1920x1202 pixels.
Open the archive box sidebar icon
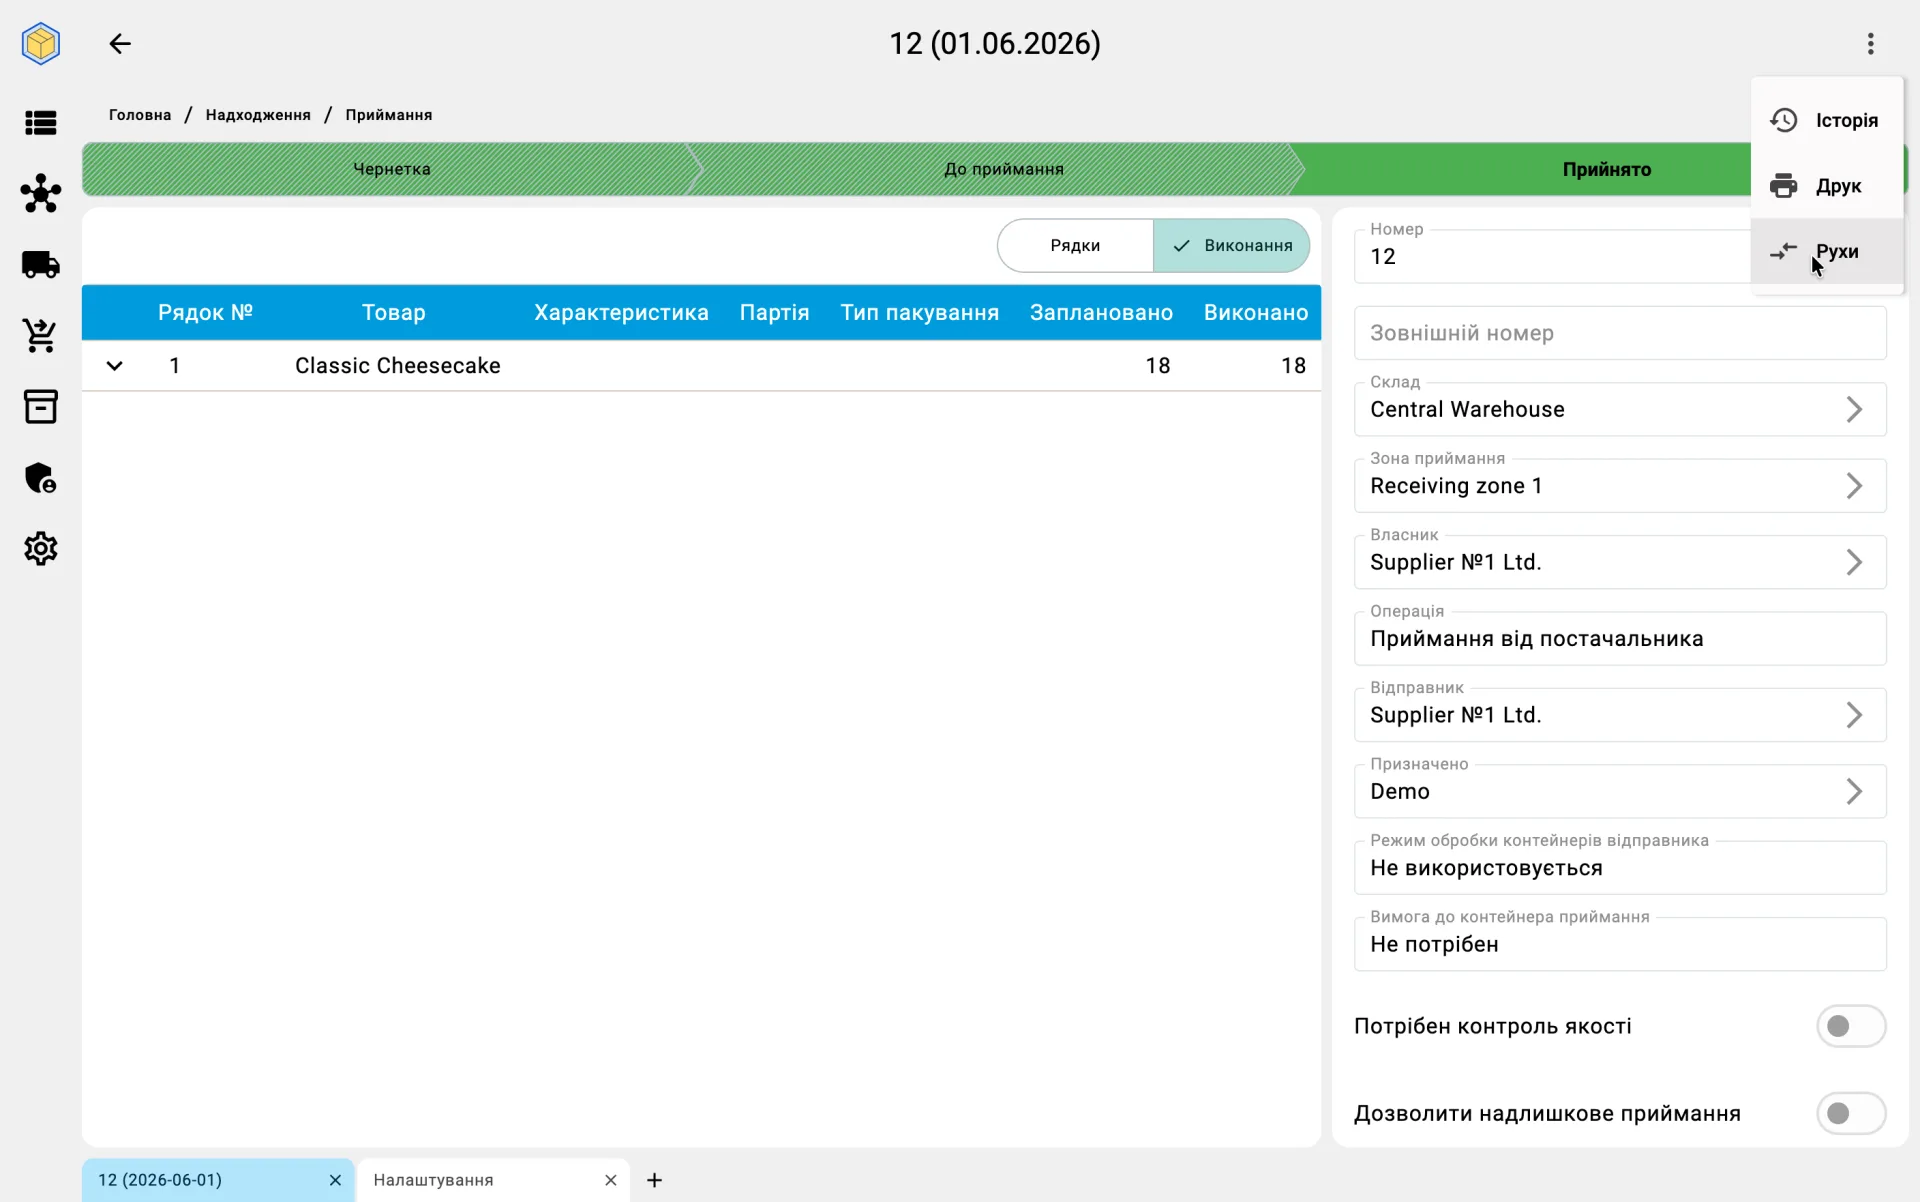pyautogui.click(x=41, y=406)
